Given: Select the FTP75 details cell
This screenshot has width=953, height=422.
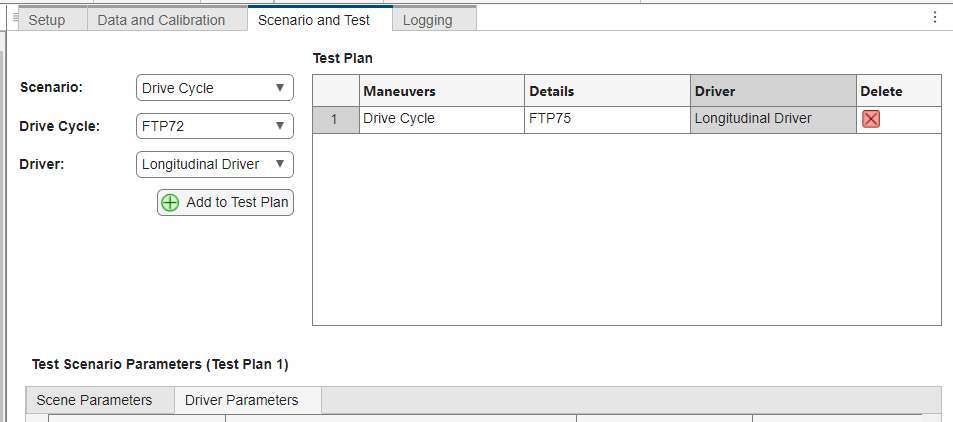Looking at the screenshot, I should [x=607, y=119].
